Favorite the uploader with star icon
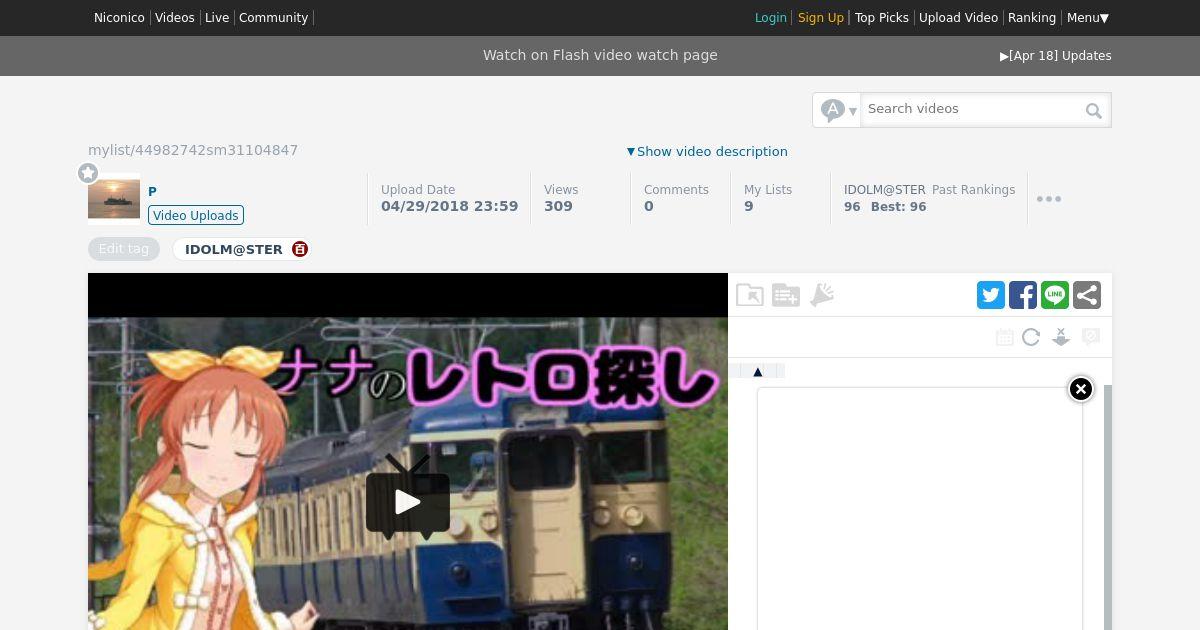Screen dimensions: 1200x630 click(88, 173)
